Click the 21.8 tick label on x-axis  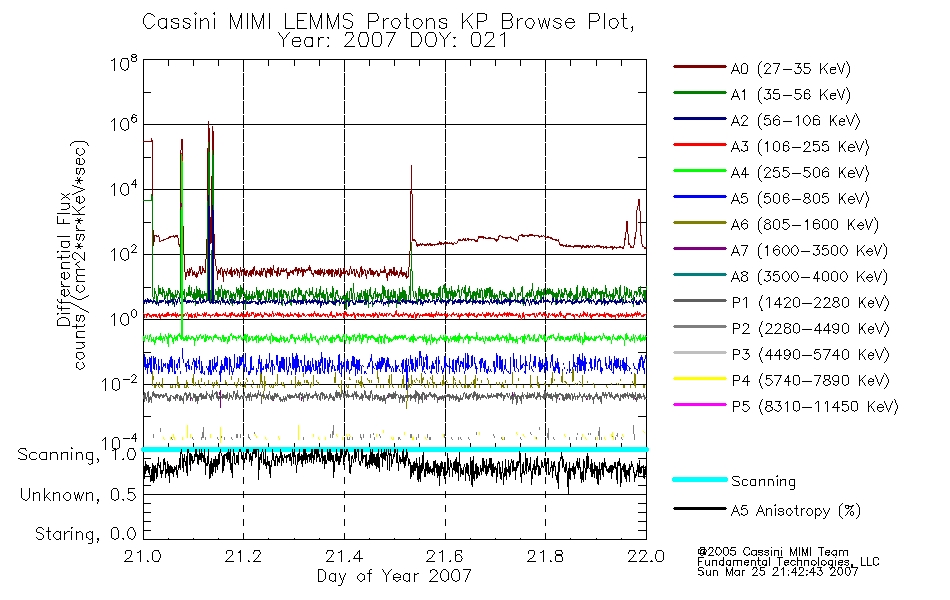click(x=545, y=556)
